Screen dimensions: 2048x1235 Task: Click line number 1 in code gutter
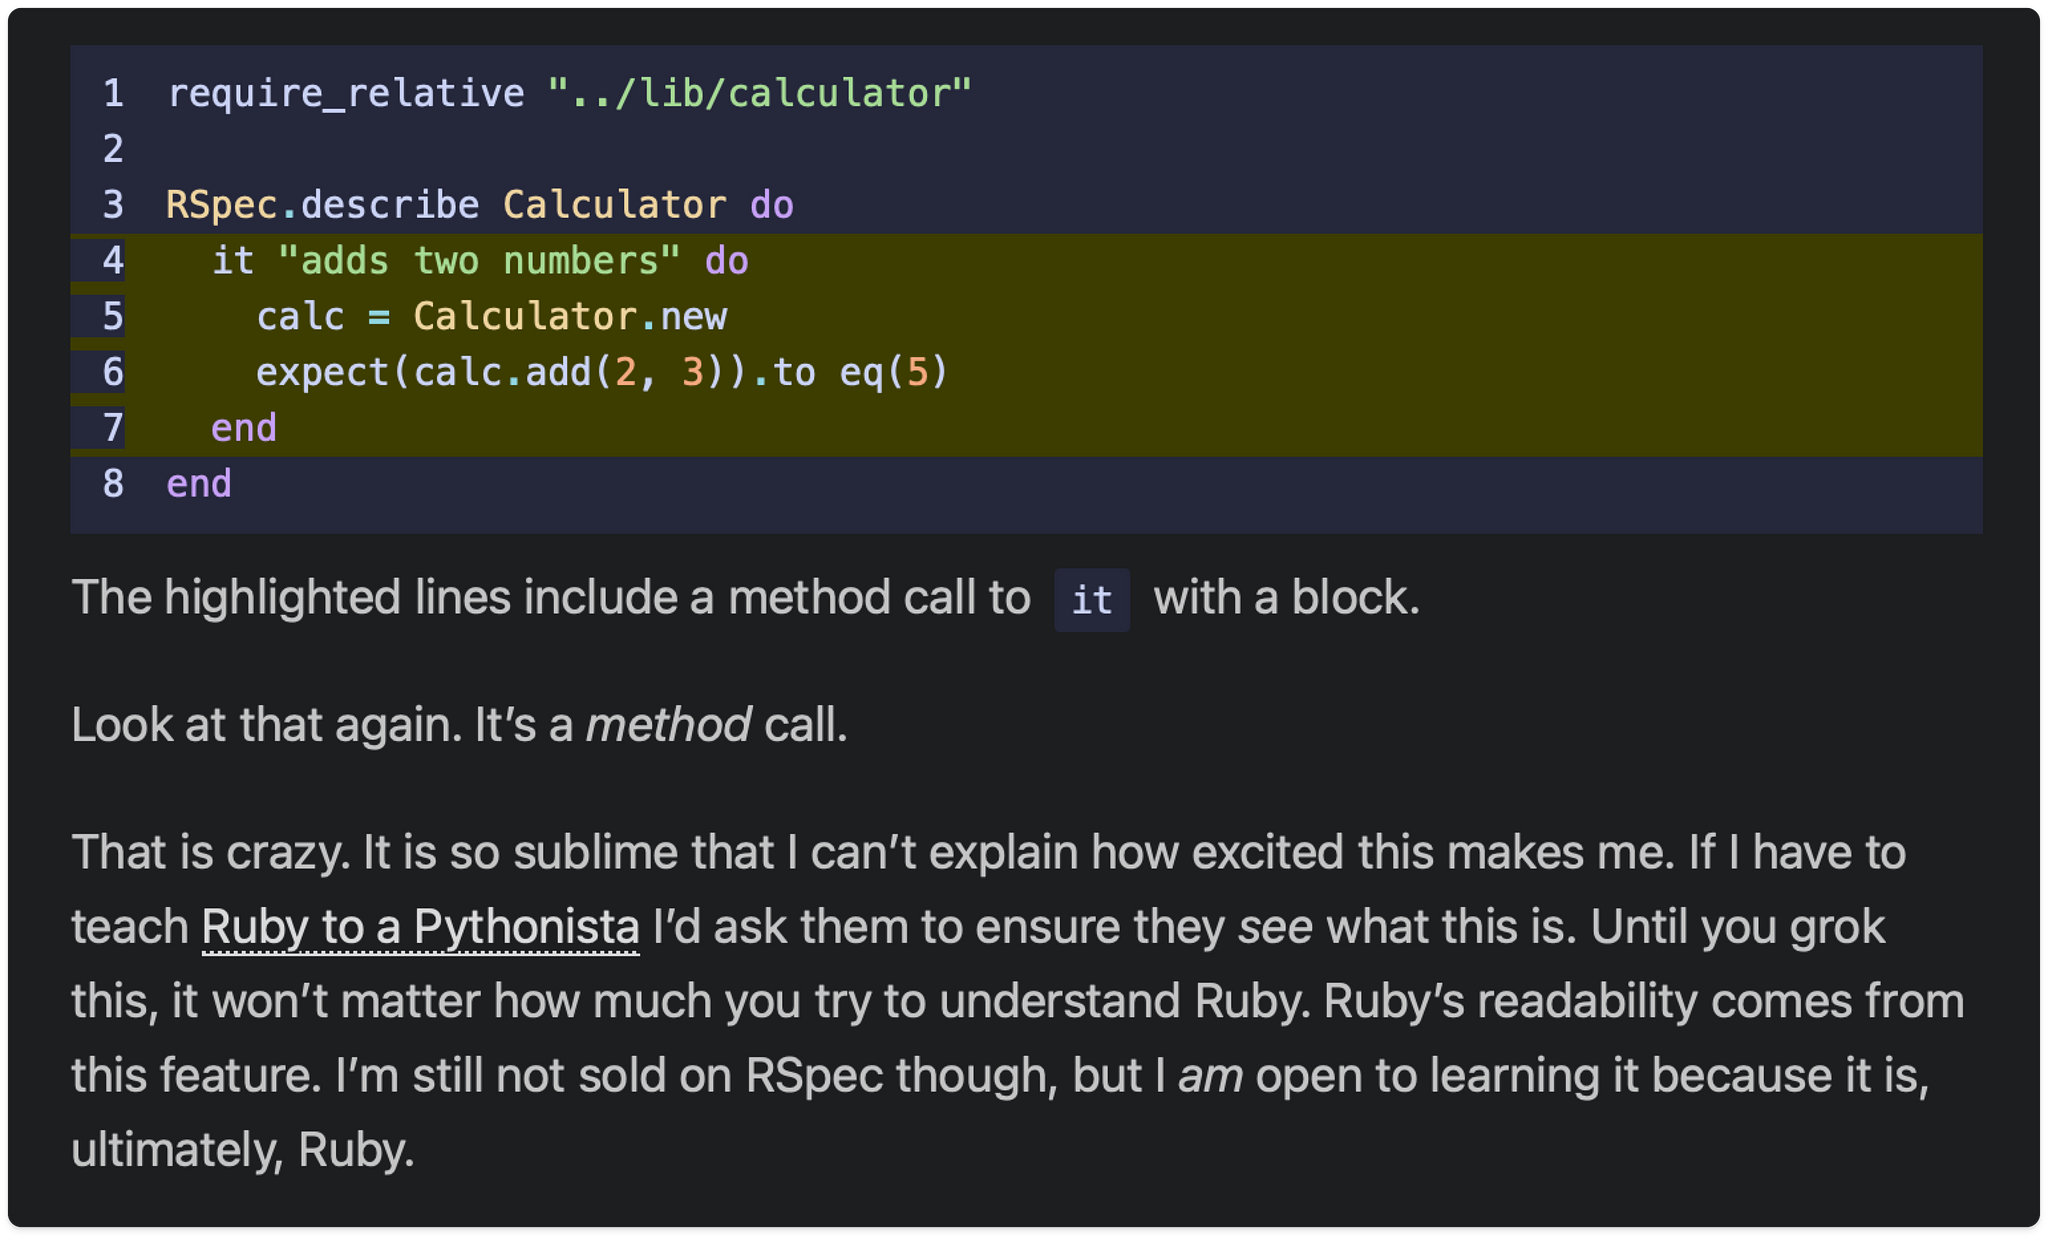point(113,94)
